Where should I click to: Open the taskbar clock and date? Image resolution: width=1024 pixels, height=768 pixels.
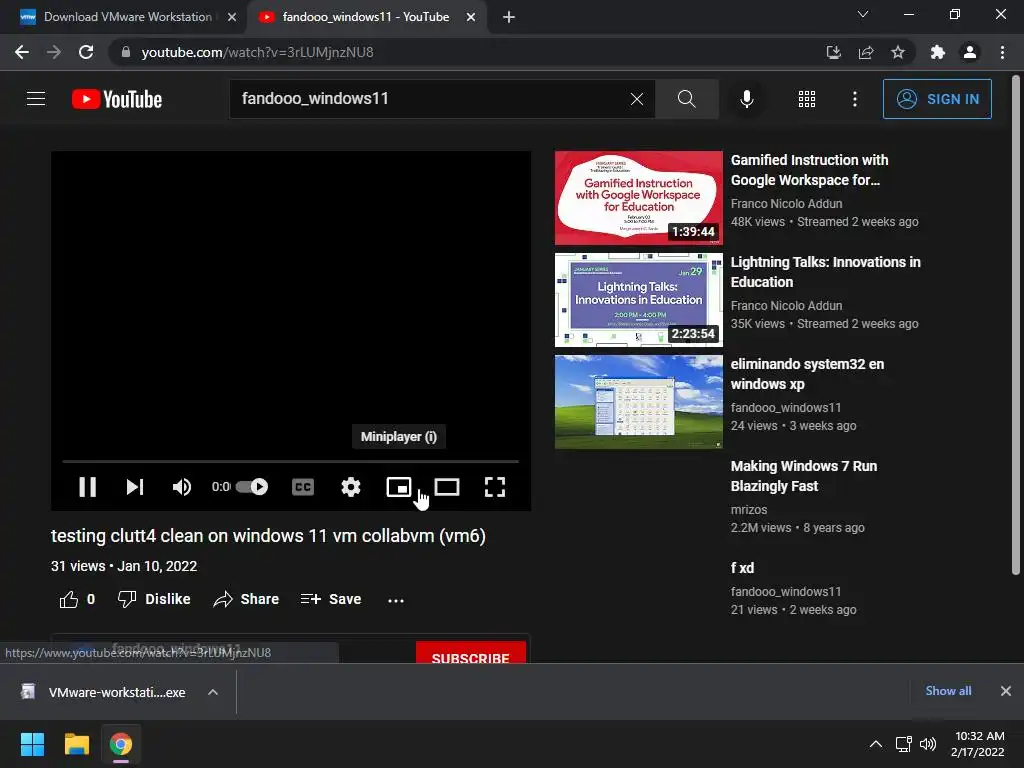coord(978,744)
